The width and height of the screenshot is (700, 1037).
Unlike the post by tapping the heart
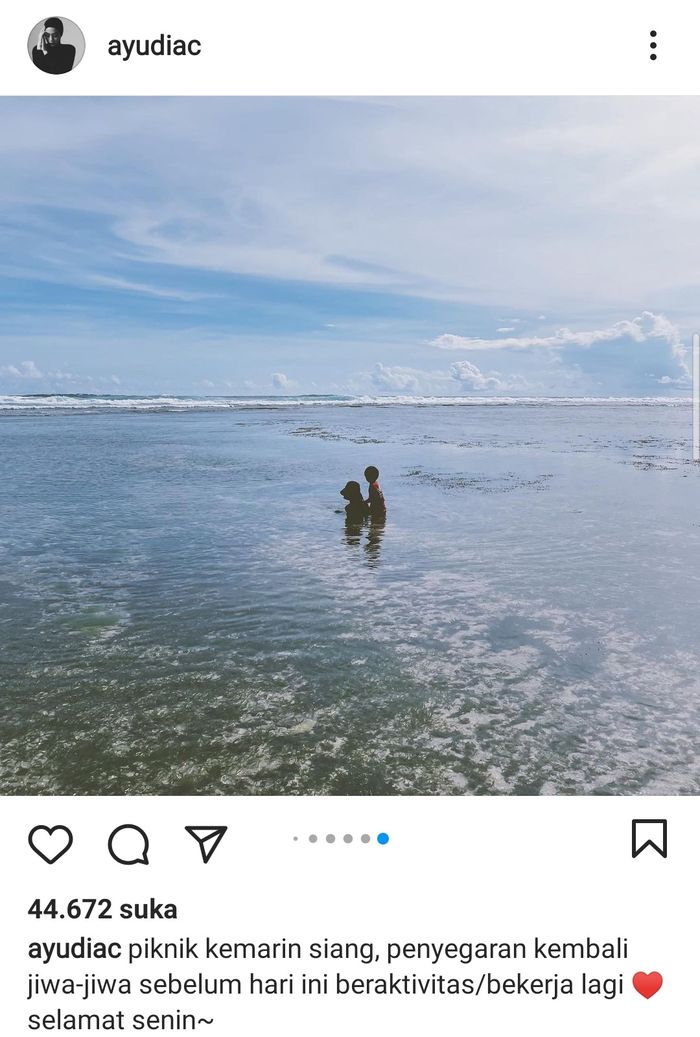[52, 844]
